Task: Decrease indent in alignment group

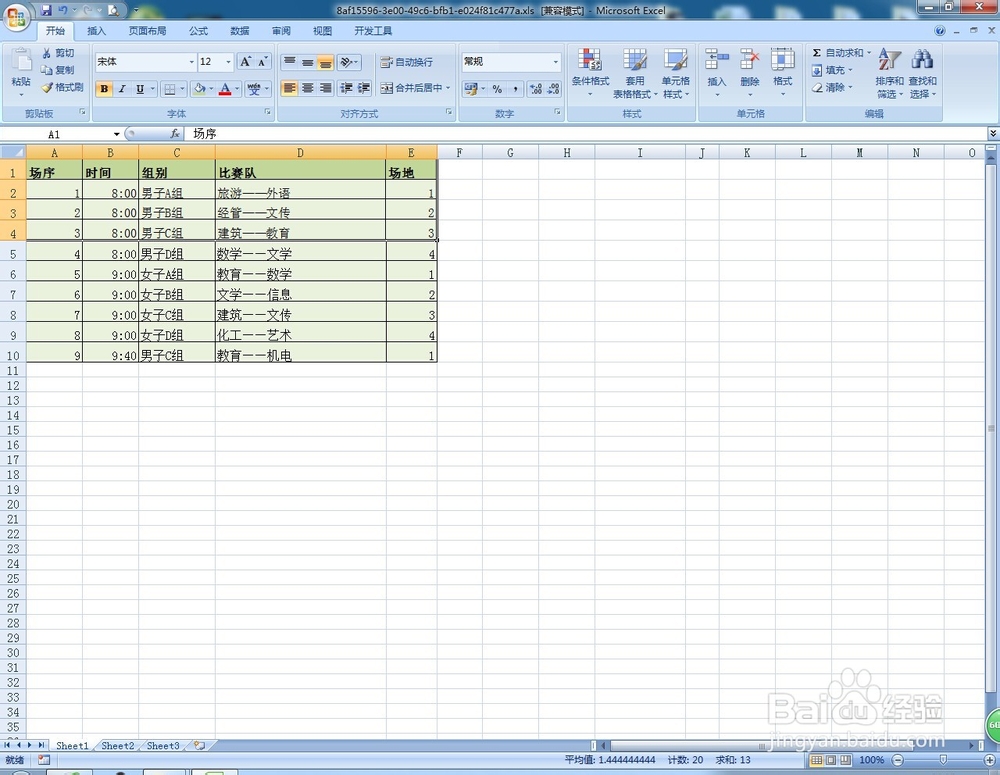Action: [x=346, y=88]
